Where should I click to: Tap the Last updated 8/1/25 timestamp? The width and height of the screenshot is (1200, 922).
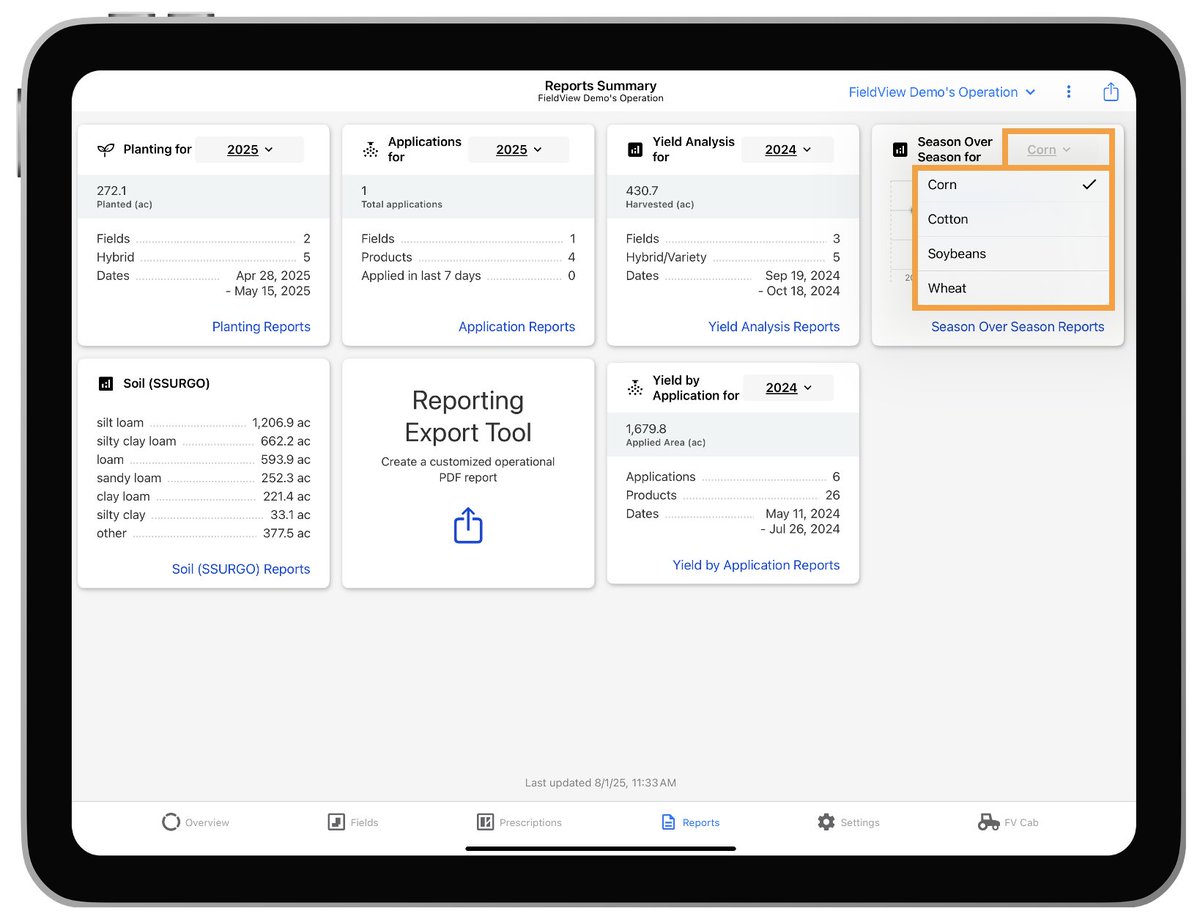pos(600,782)
